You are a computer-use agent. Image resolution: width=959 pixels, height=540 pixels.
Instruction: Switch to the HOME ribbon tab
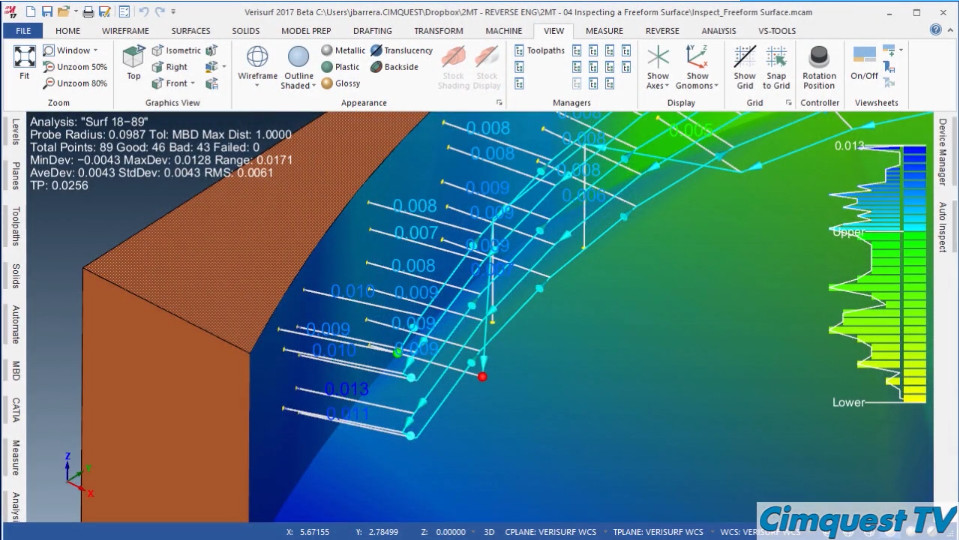click(67, 31)
